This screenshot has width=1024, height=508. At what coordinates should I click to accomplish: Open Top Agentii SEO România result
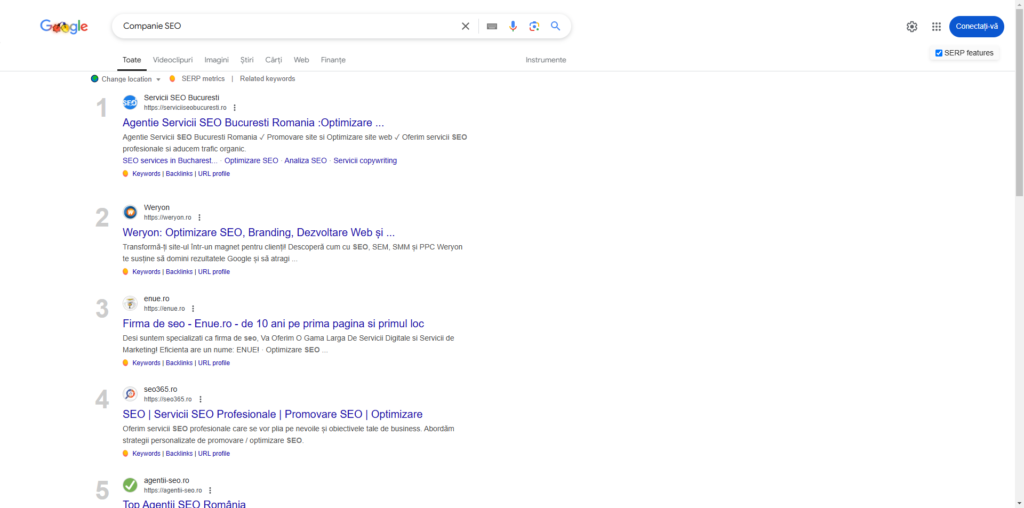(184, 504)
